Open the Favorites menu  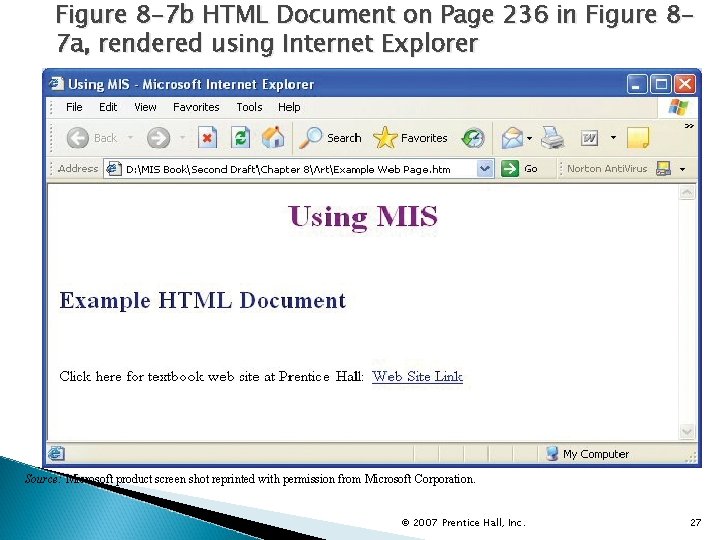tap(196, 107)
